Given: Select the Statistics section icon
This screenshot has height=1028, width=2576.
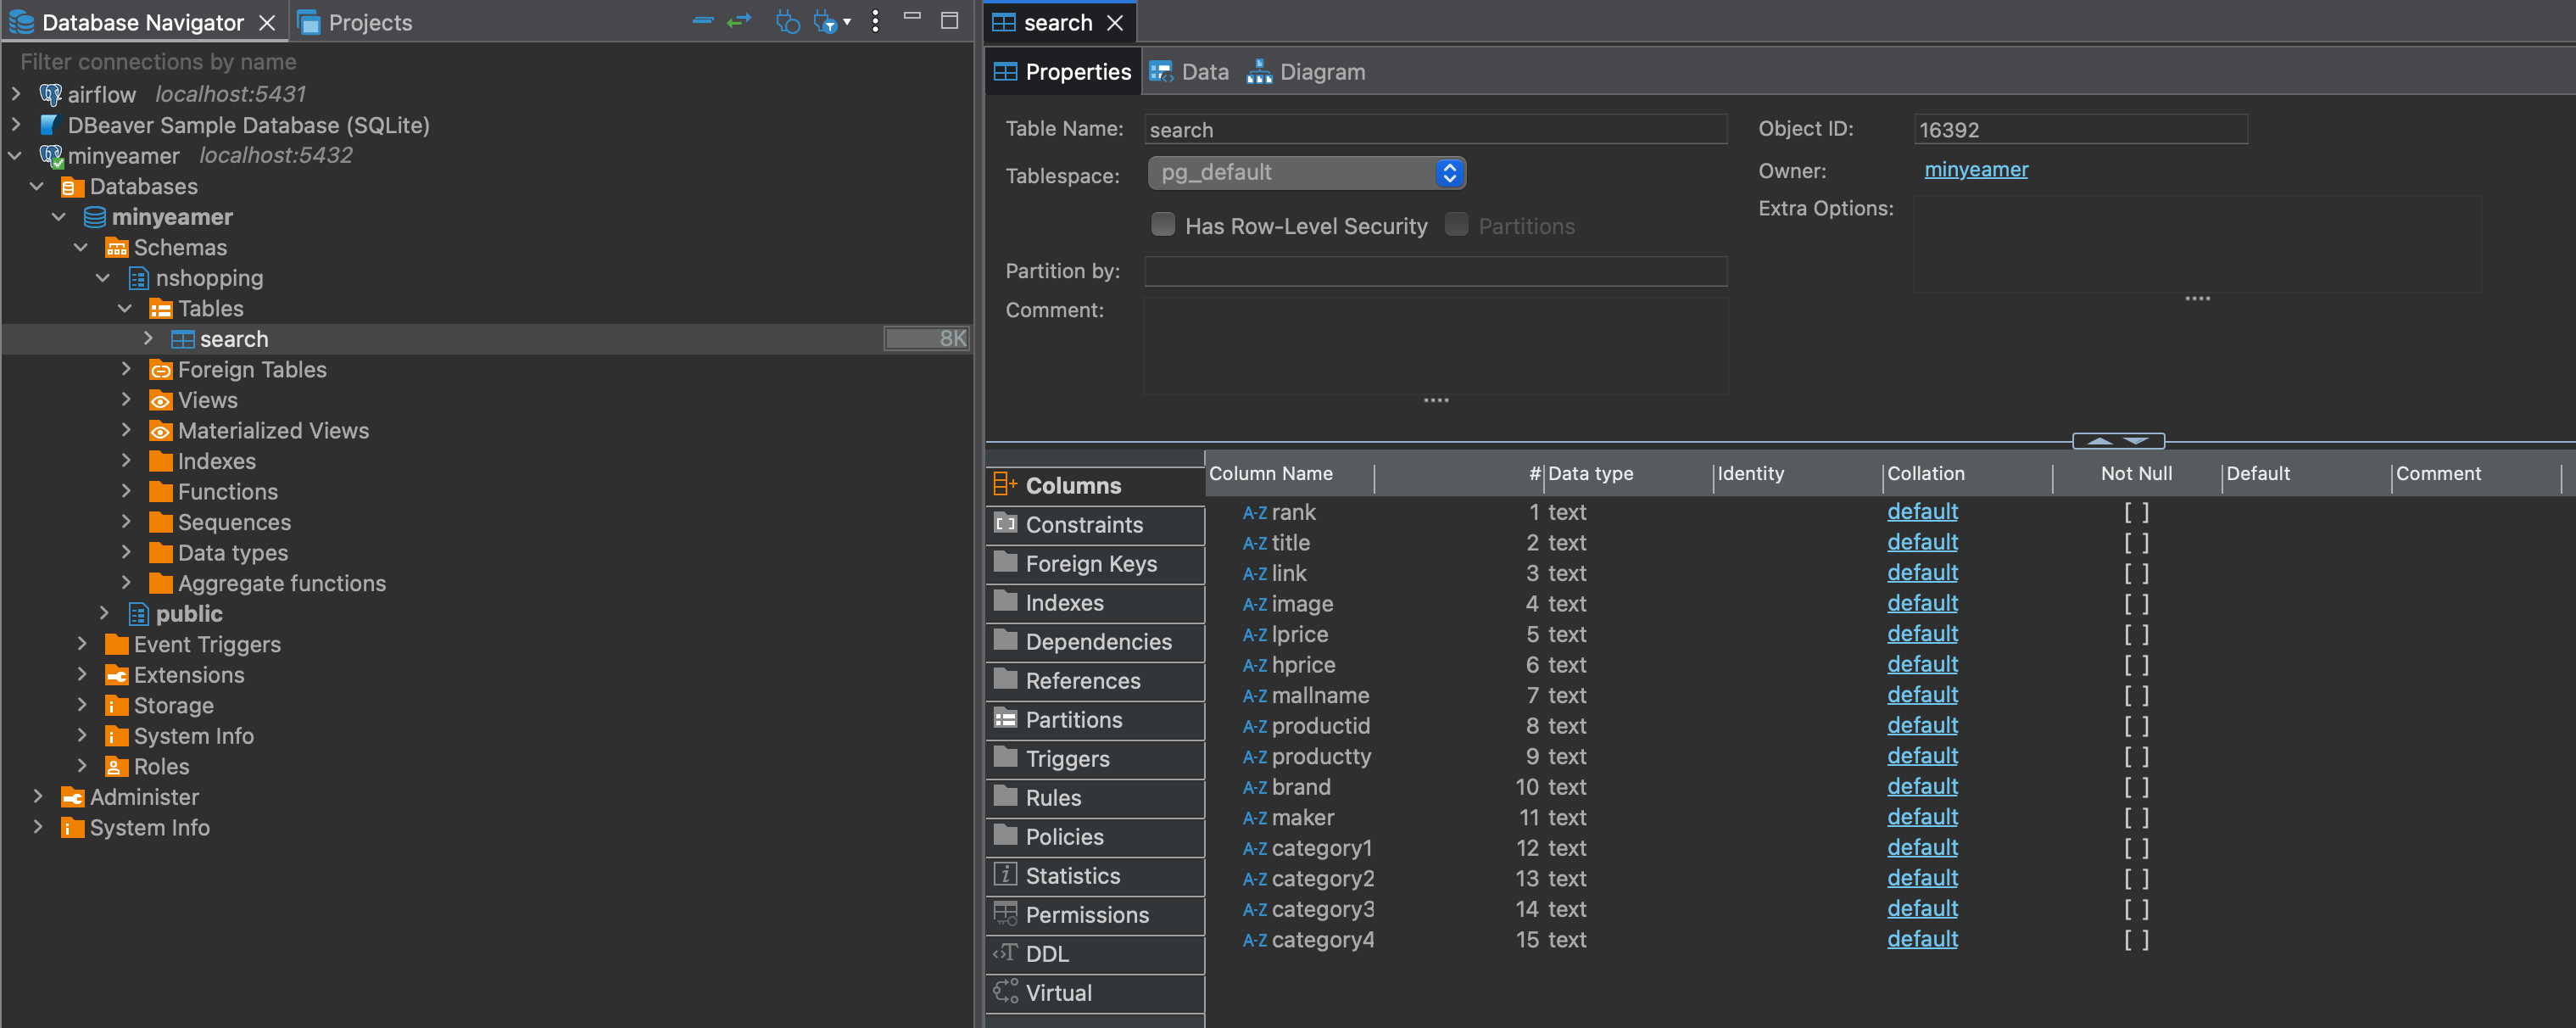Looking at the screenshot, I should point(1005,875).
